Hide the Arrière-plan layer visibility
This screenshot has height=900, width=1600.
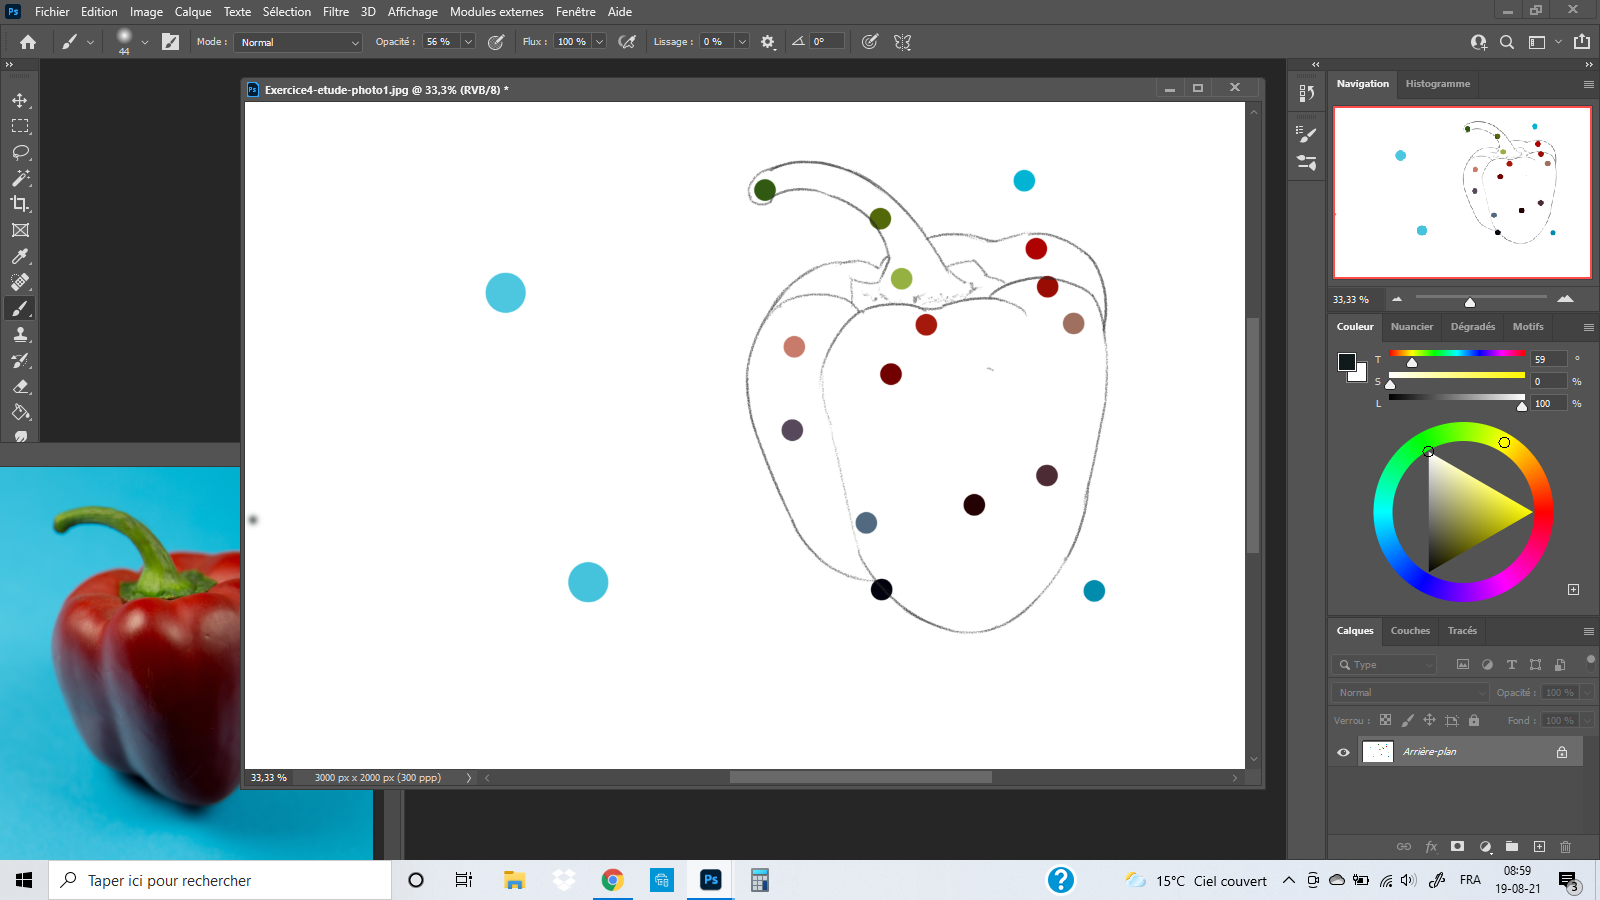point(1343,752)
